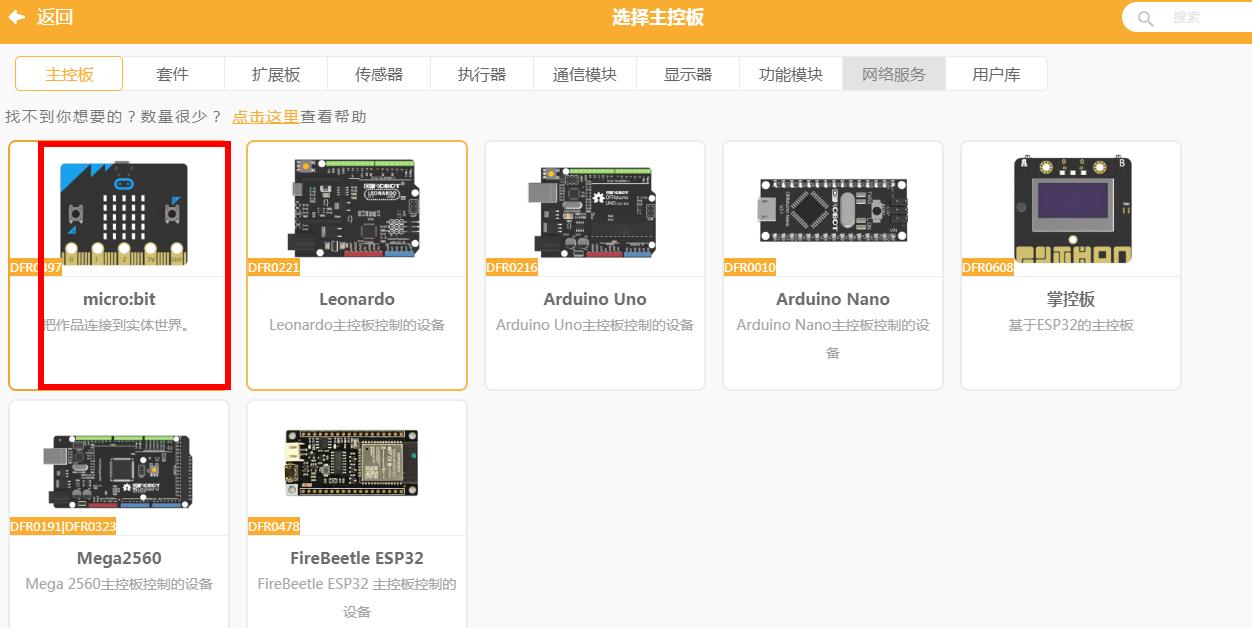Image resolution: width=1252 pixels, height=628 pixels.
Task: Go back via 返回 label
Action: click(x=55, y=17)
